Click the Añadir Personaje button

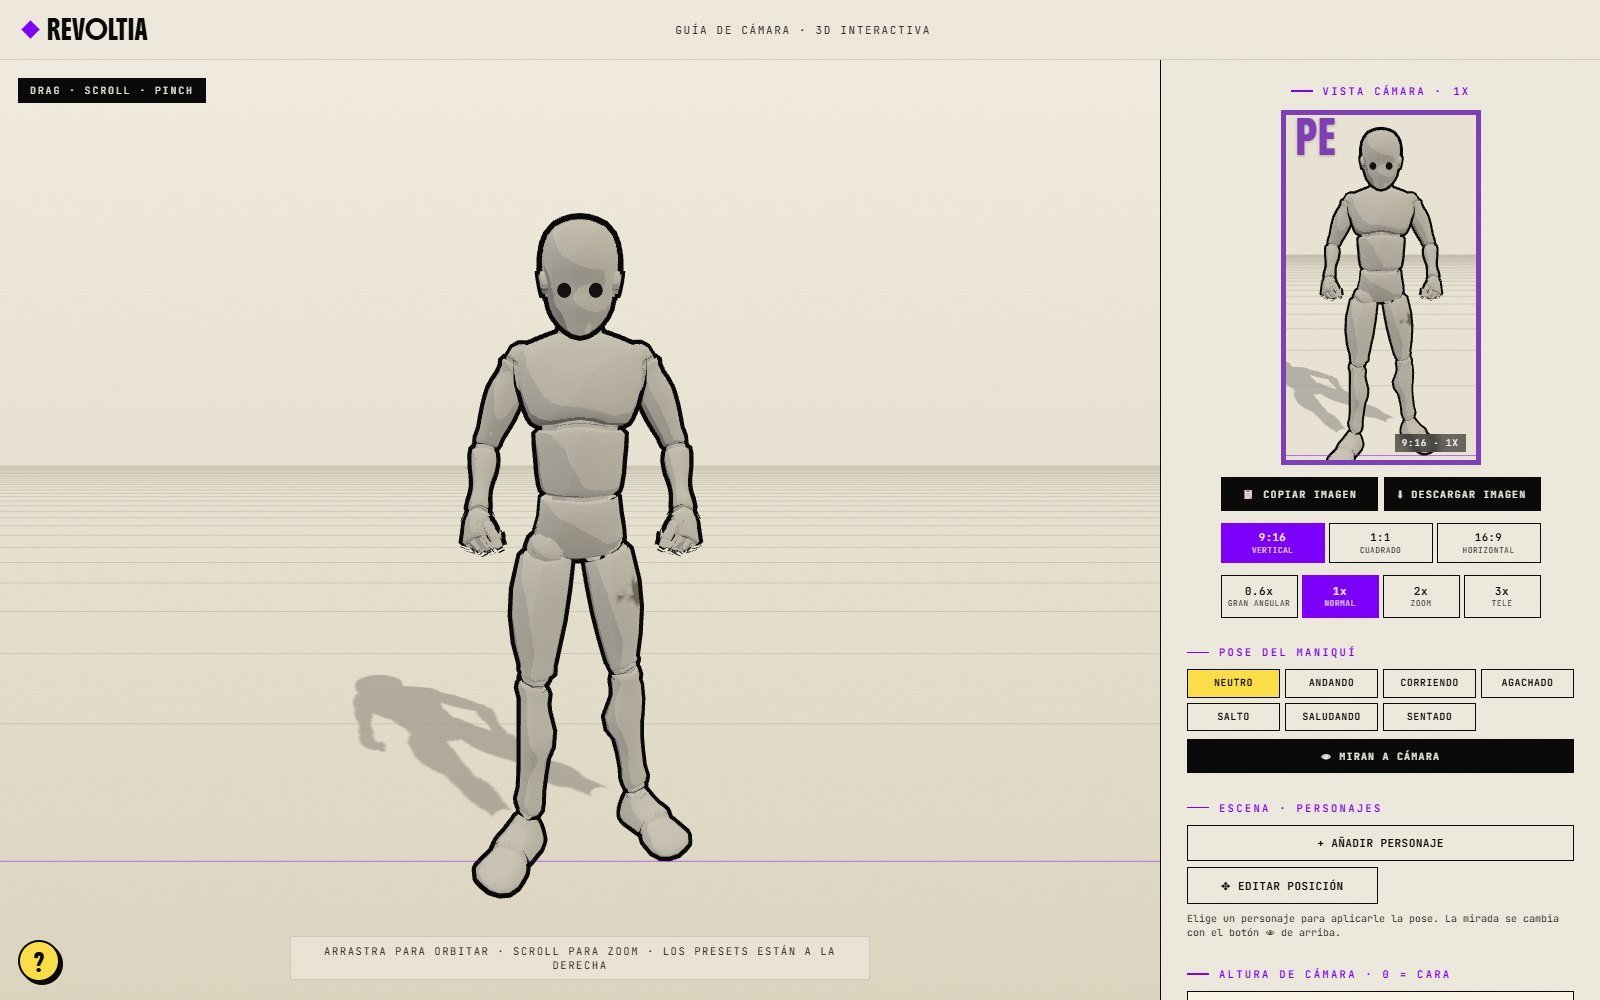[1380, 843]
